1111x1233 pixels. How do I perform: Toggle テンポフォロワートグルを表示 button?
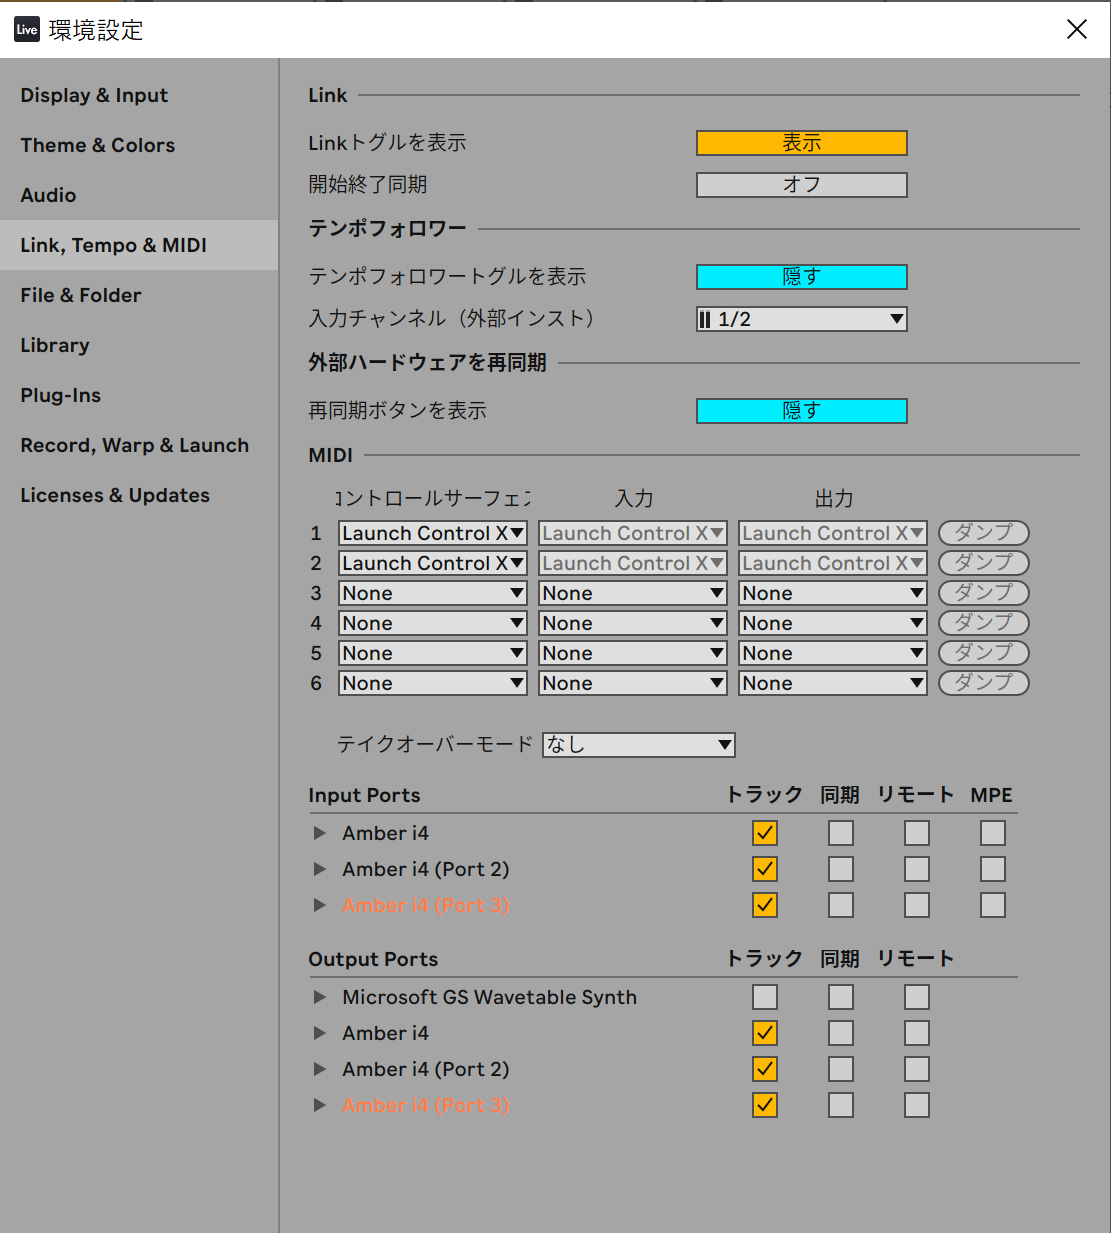(x=802, y=277)
